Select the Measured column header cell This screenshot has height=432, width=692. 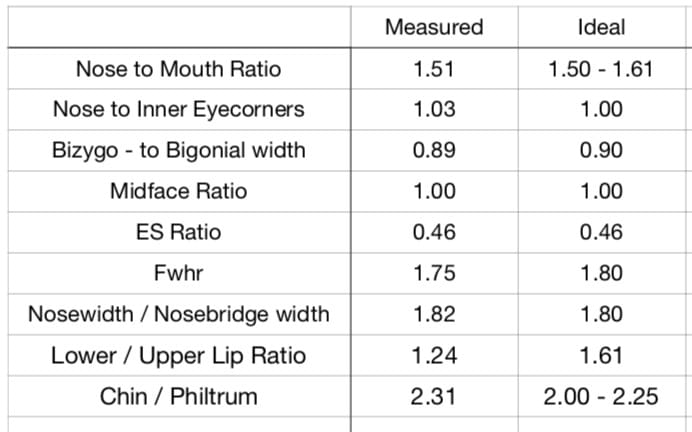[435, 27]
